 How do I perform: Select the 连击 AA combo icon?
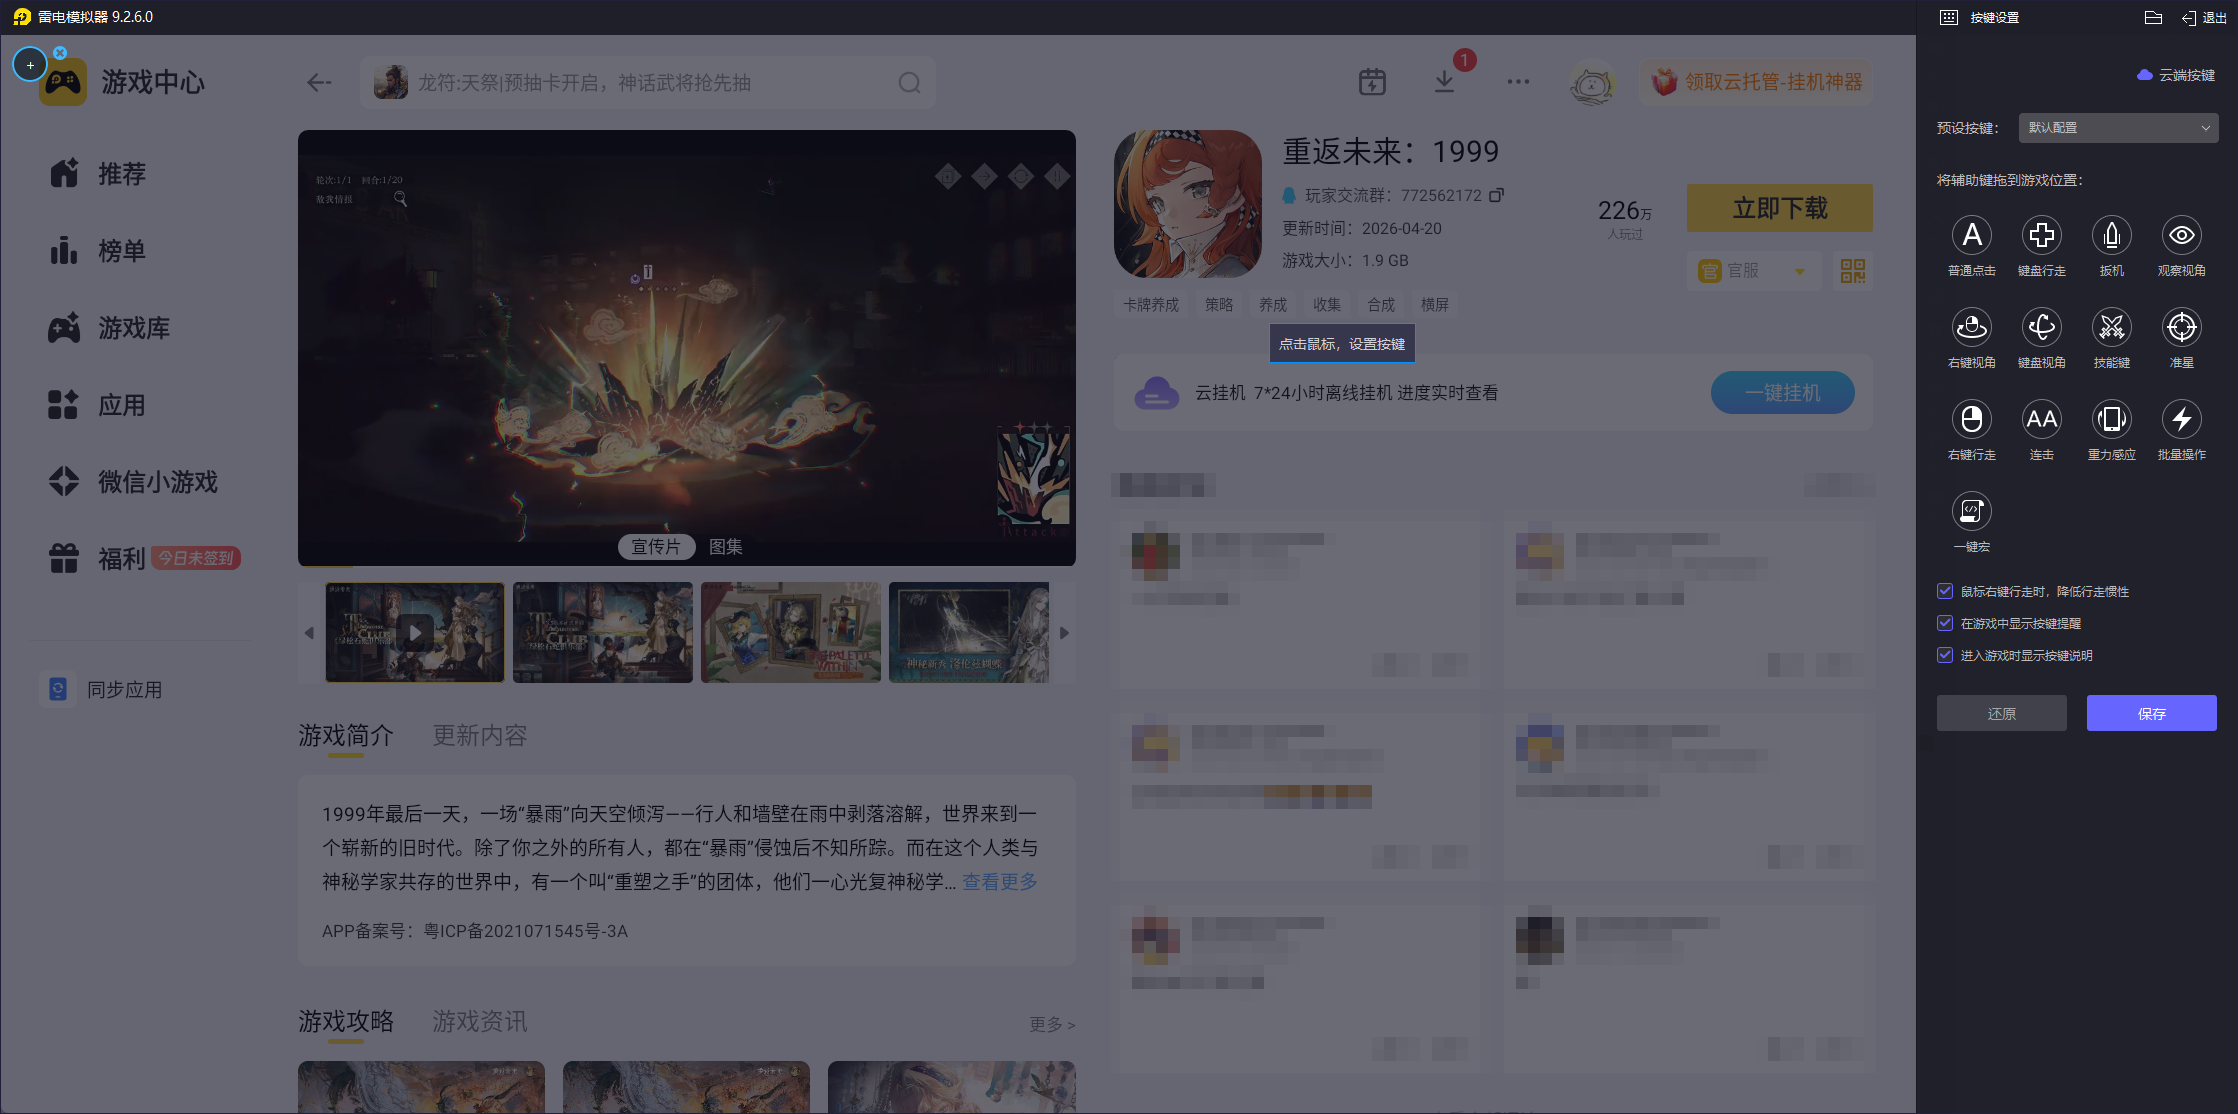2041,420
